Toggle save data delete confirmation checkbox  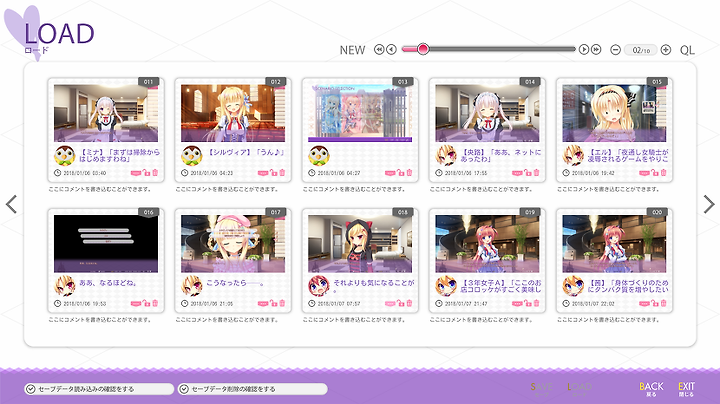coord(184,389)
